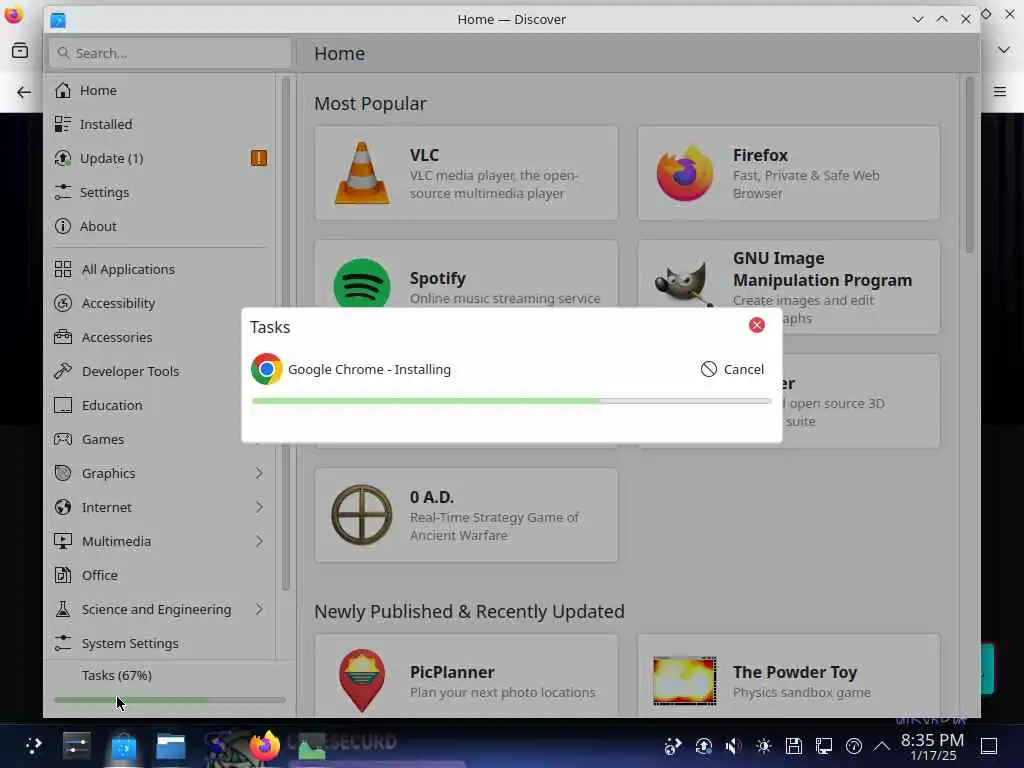This screenshot has height=768, width=1024.
Task: Open the file manager from taskbar
Action: coord(170,746)
